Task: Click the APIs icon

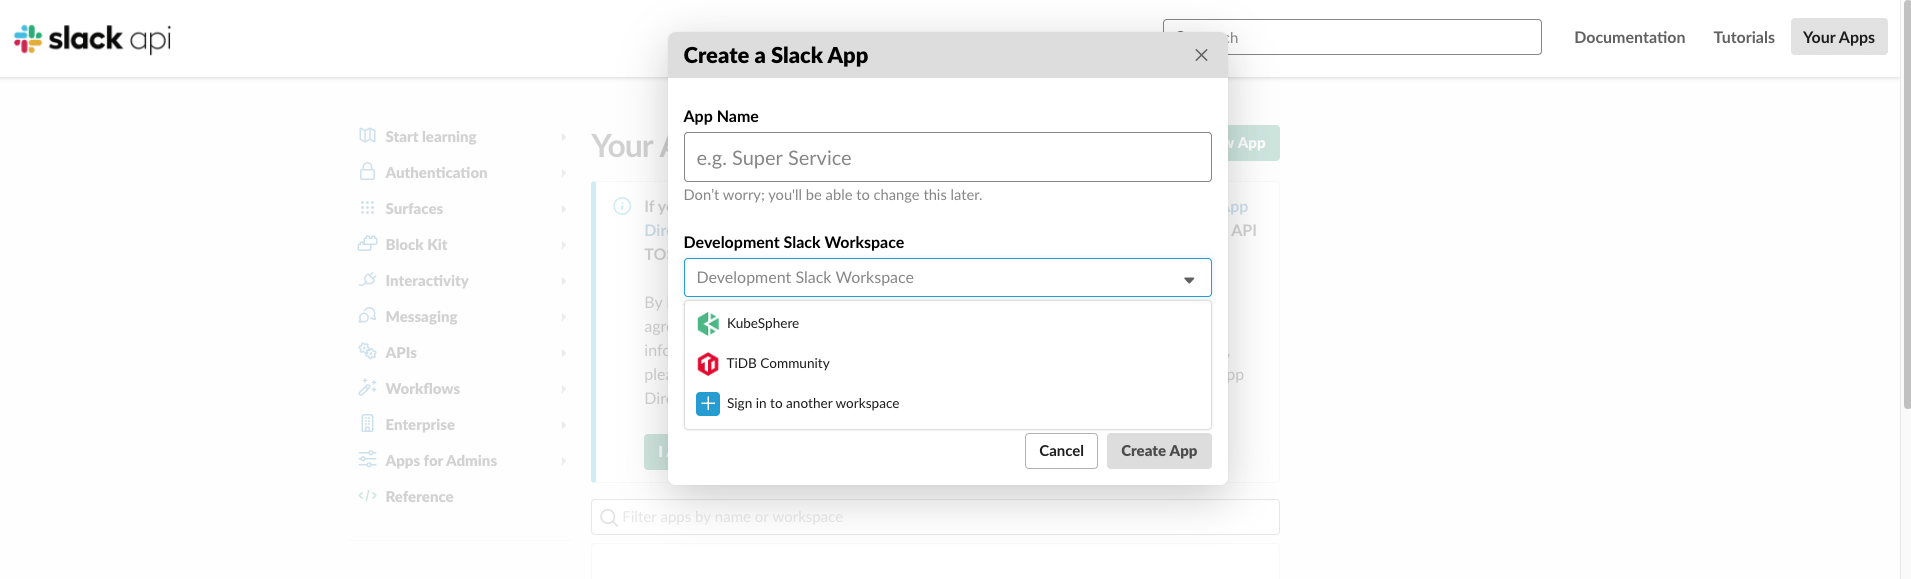Action: pos(367,352)
